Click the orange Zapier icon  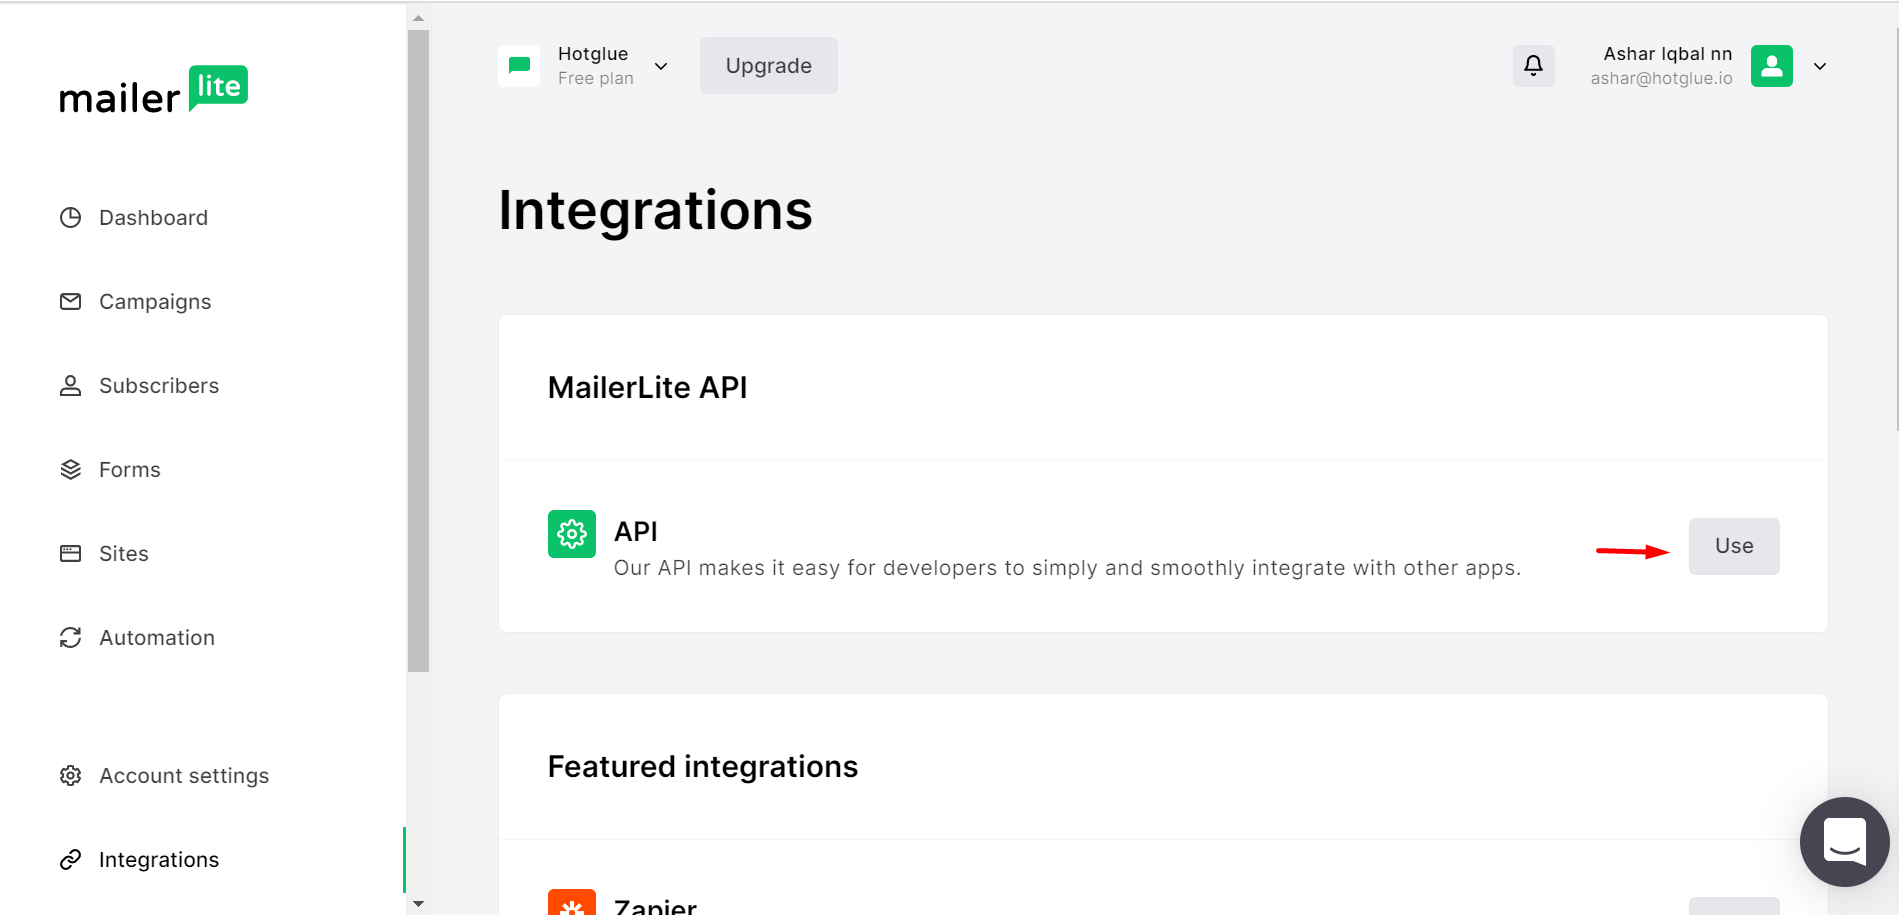pos(572,903)
